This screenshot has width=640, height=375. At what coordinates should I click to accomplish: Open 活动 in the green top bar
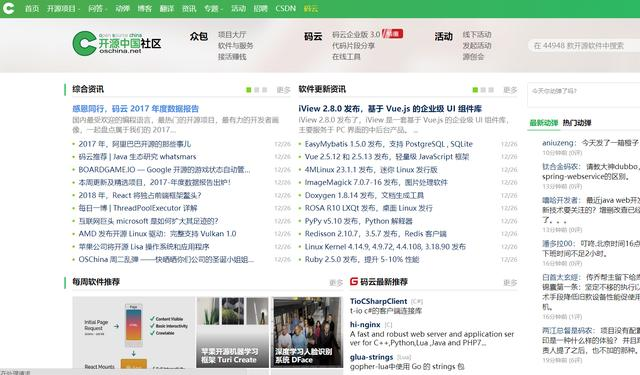point(238,8)
